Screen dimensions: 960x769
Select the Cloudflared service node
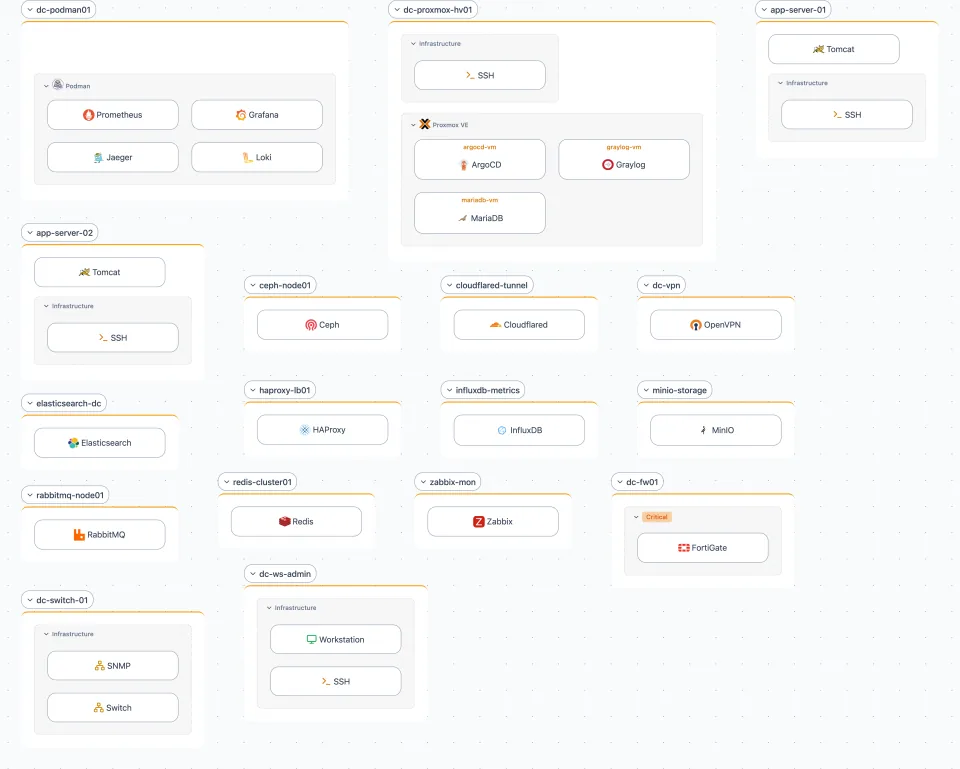click(519, 324)
